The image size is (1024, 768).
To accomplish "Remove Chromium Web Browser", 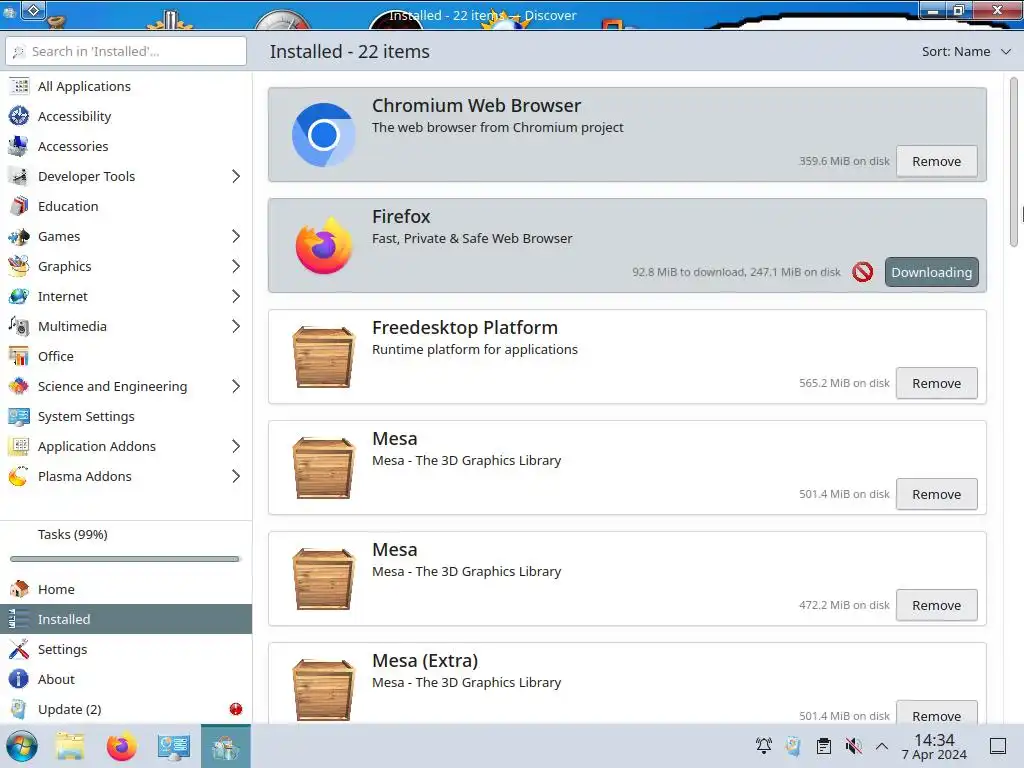I will (x=936, y=161).
